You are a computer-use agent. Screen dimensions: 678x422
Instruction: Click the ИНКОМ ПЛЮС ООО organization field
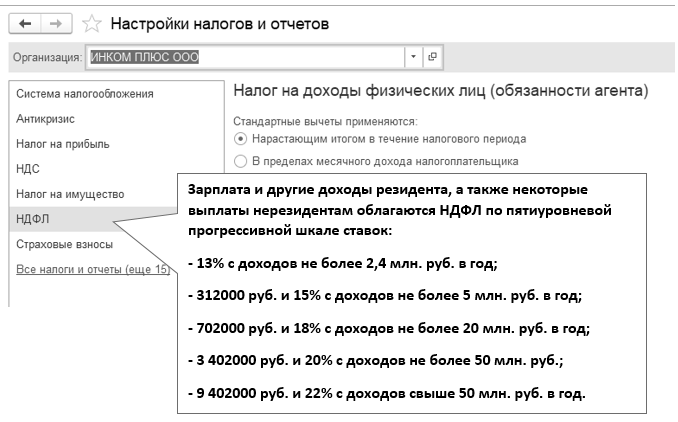pos(245,58)
